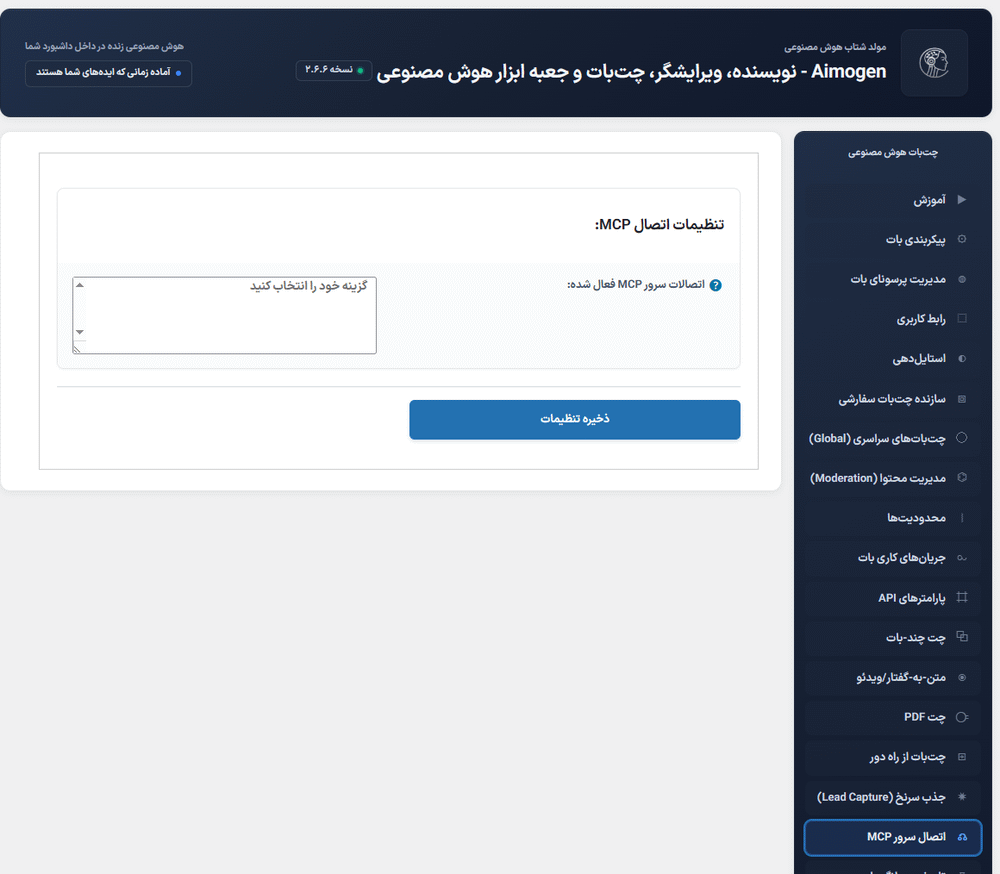The height and width of the screenshot is (874, 1000).
Task: Select the چت‌بات‌های سراسری globe icon
Action: (x=961, y=438)
